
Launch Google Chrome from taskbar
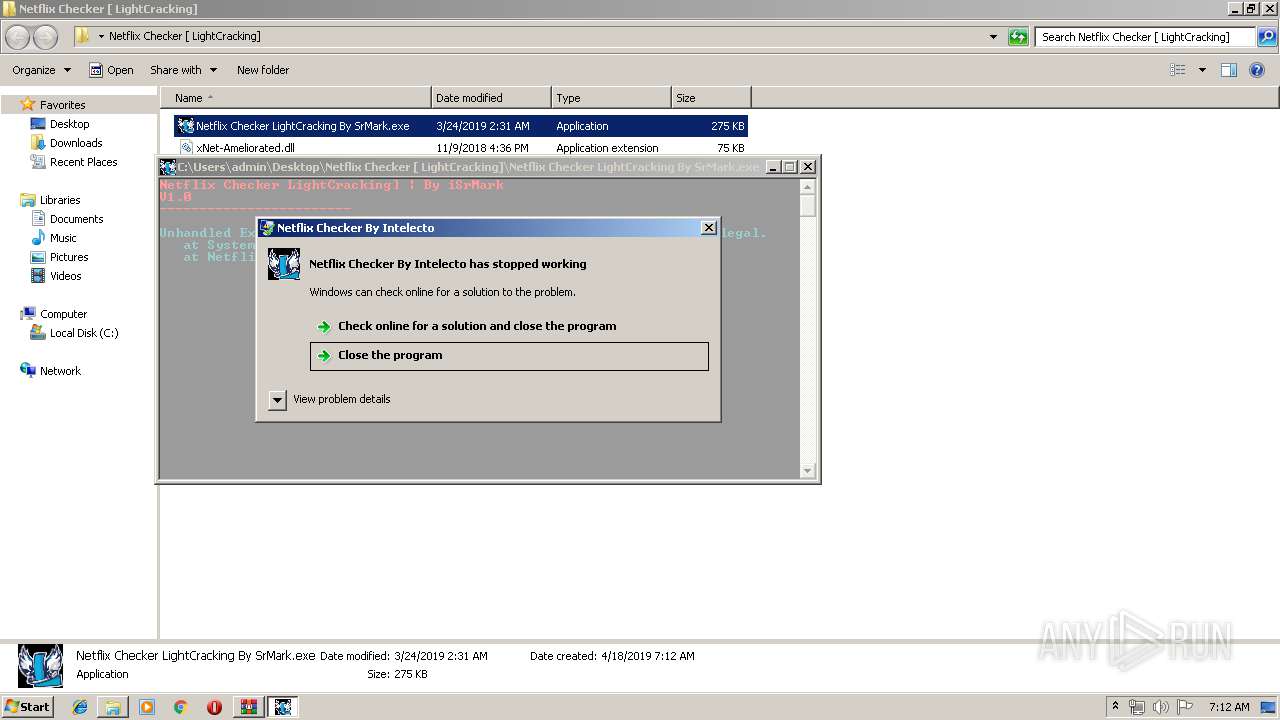(x=181, y=707)
